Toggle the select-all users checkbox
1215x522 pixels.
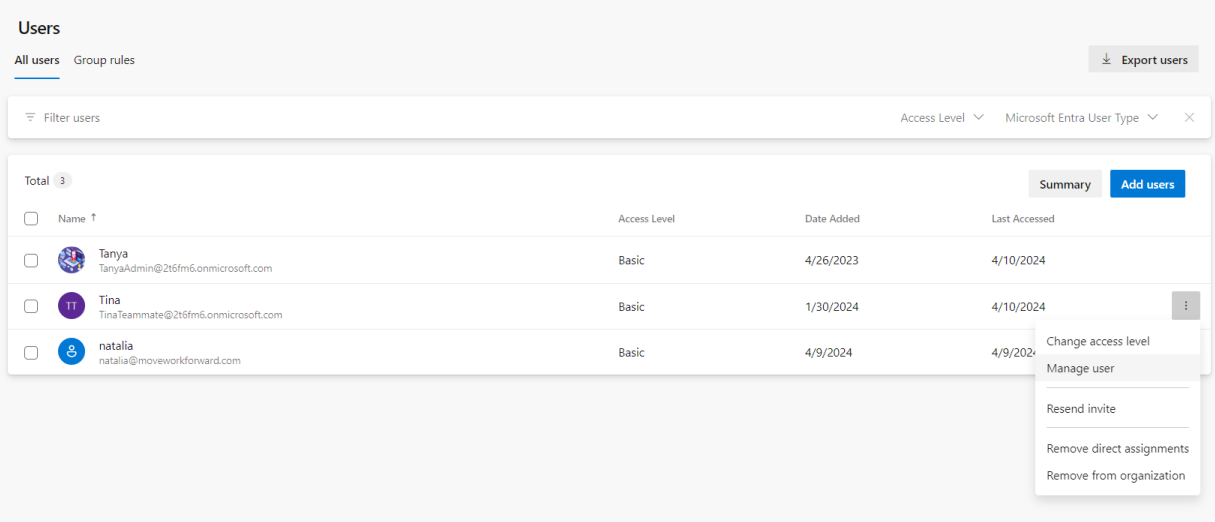31,219
